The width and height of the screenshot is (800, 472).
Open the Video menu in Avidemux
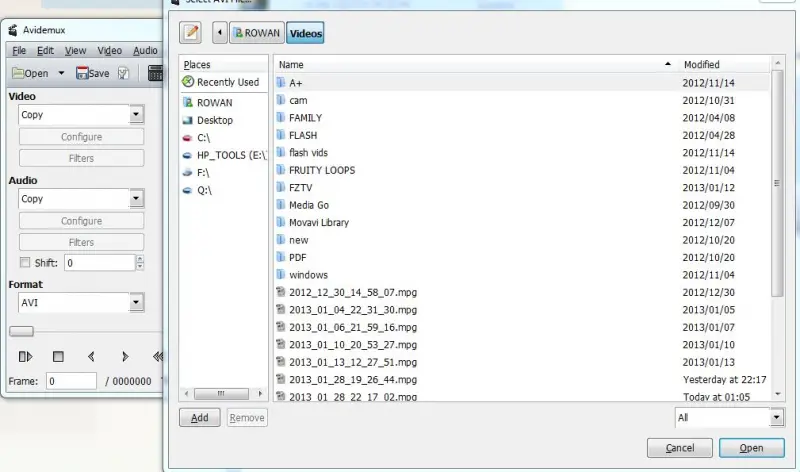point(109,51)
